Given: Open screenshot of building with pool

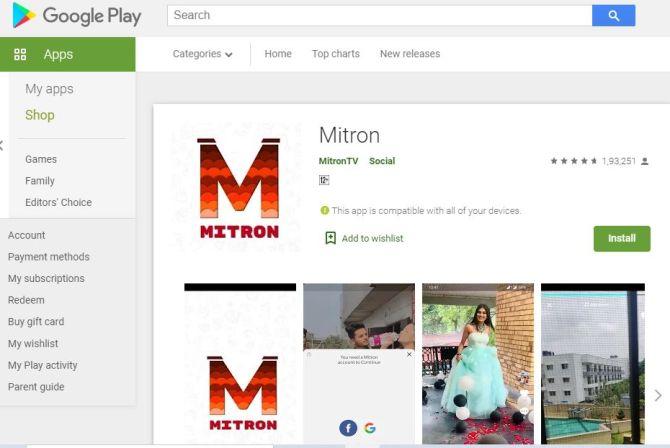Looking at the screenshot, I should [x=593, y=364].
